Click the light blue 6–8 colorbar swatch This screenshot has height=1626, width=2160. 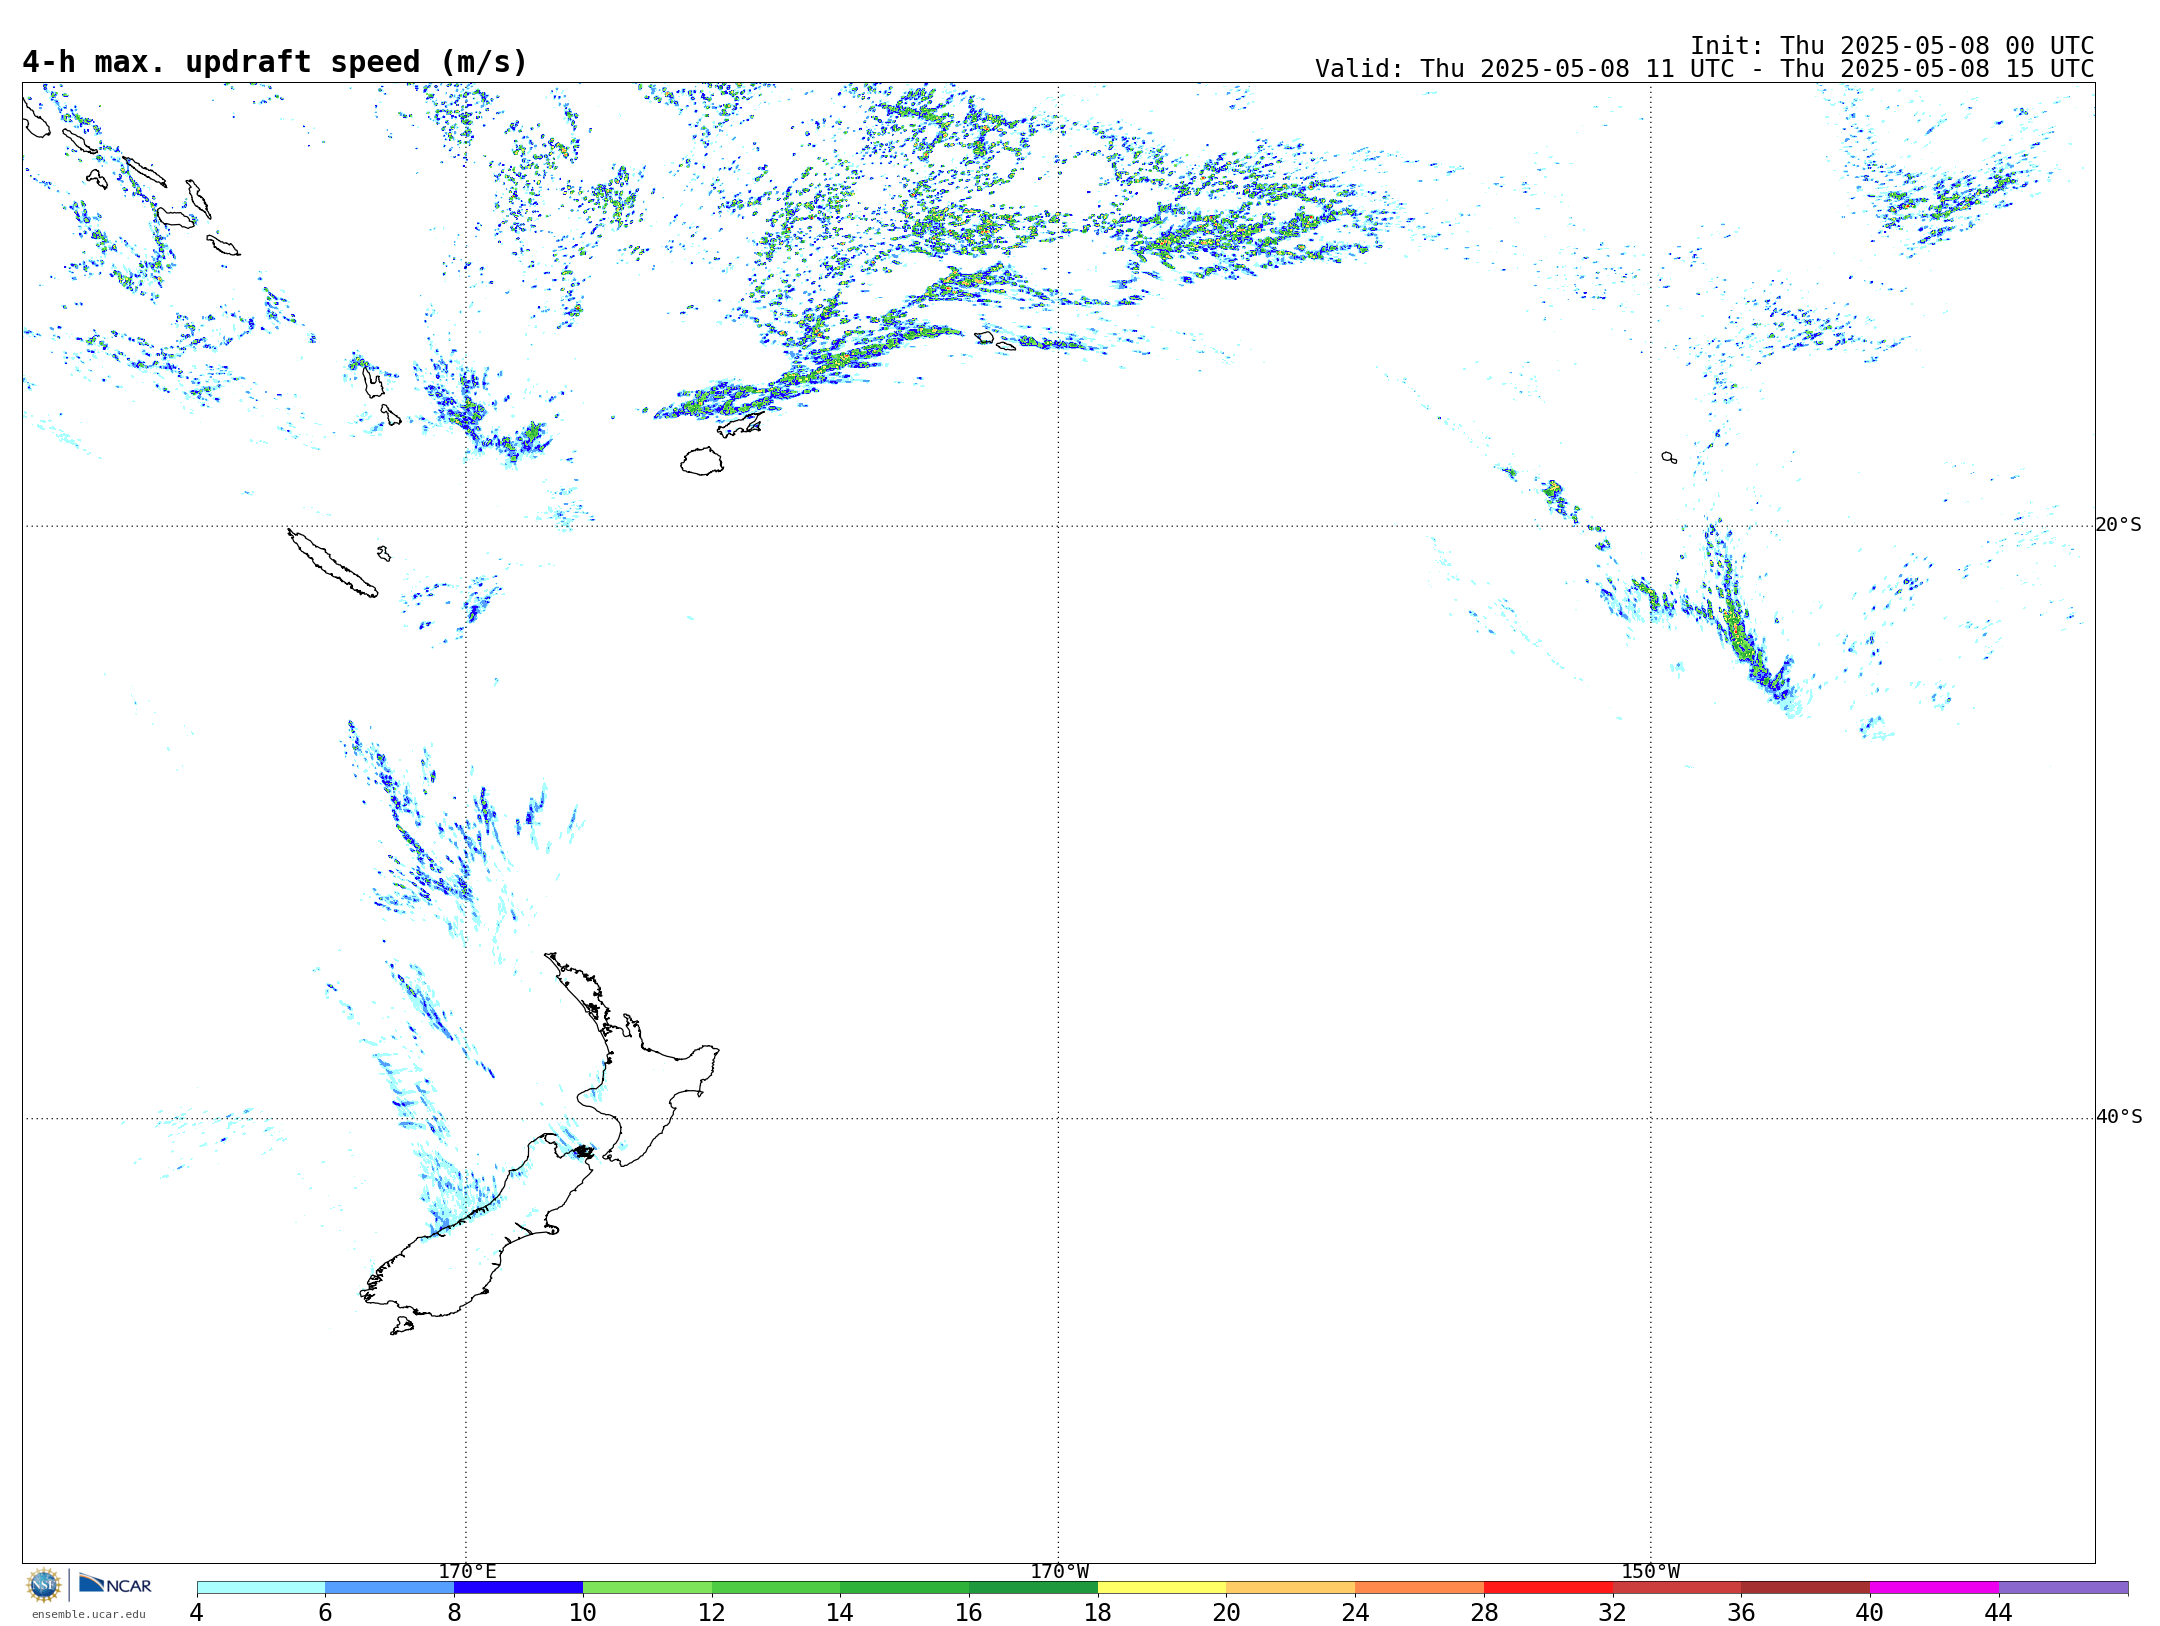tap(390, 1587)
